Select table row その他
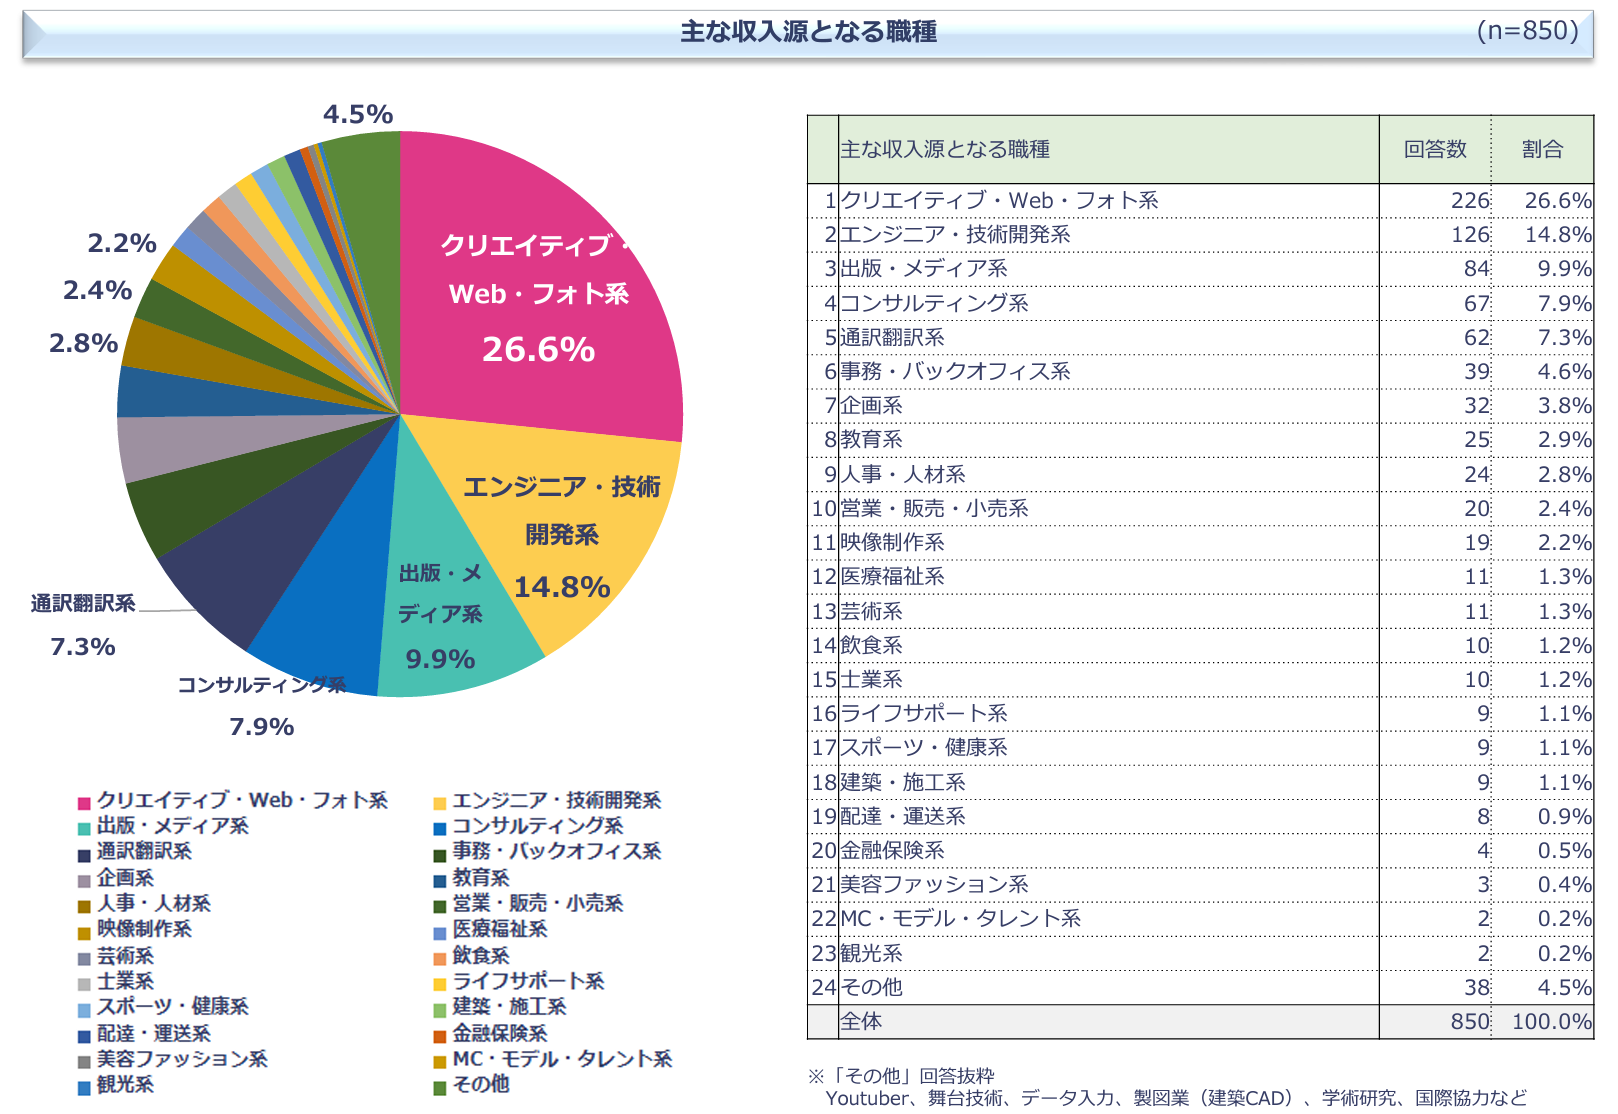 click(x=1200, y=988)
